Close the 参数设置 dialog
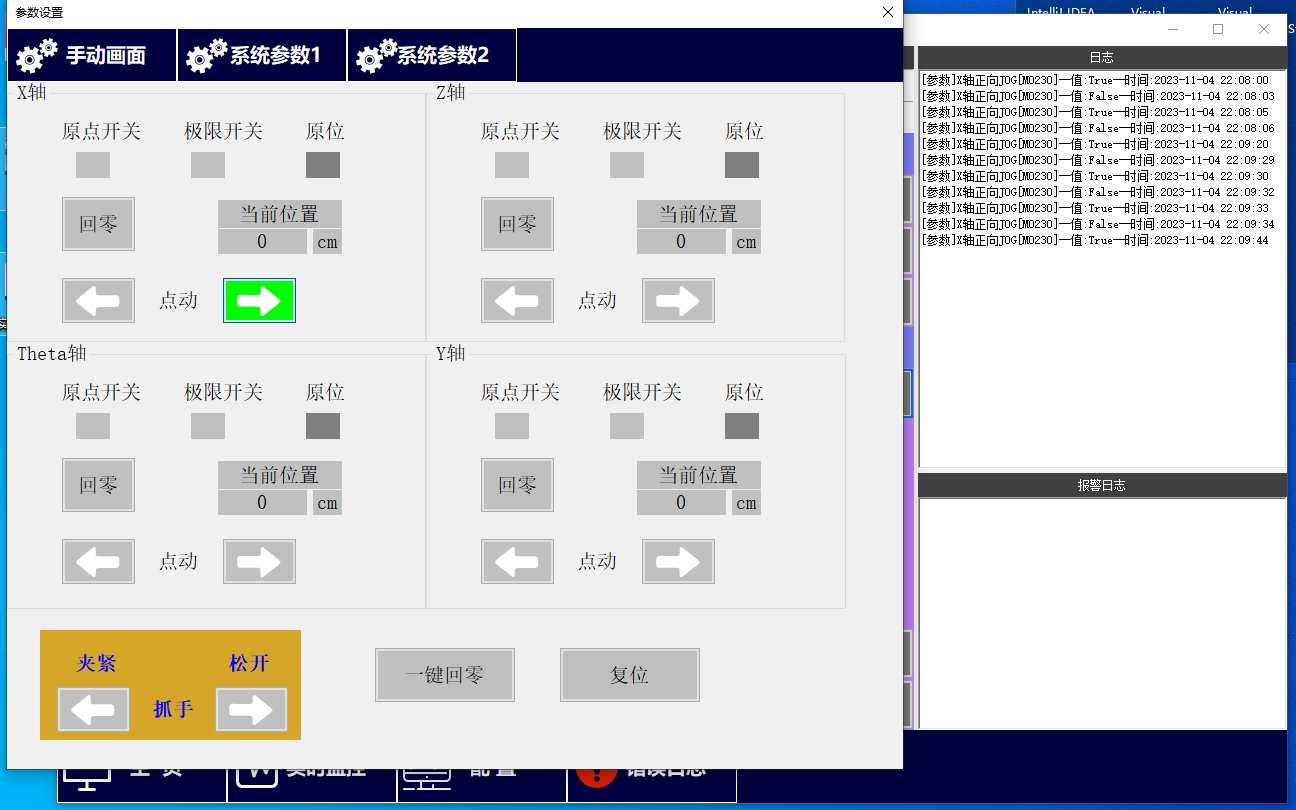 887,13
